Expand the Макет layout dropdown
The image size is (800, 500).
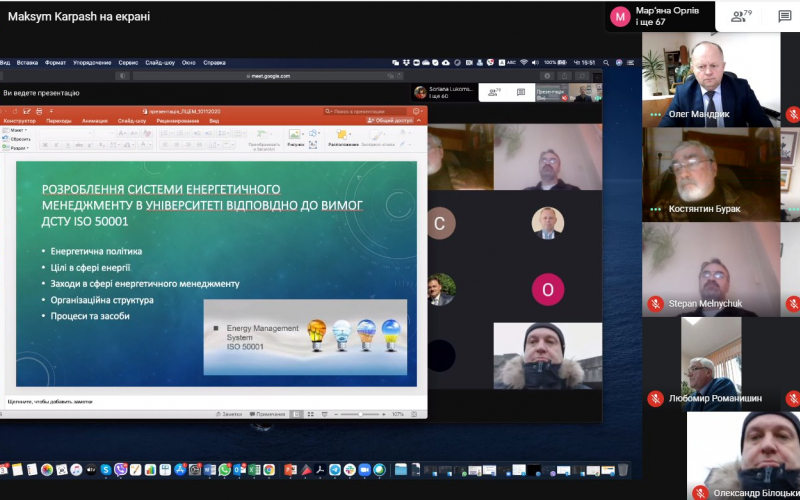tap(15, 131)
